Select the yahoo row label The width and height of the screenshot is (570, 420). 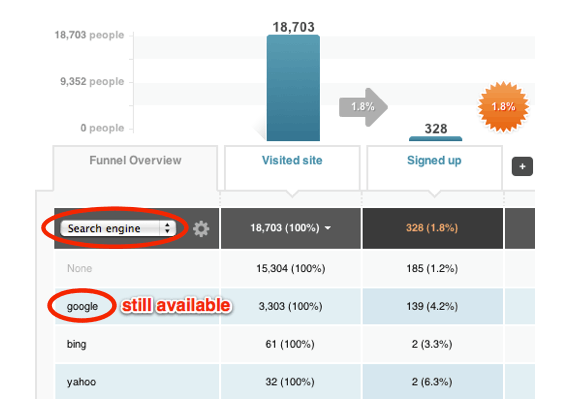click(81, 382)
